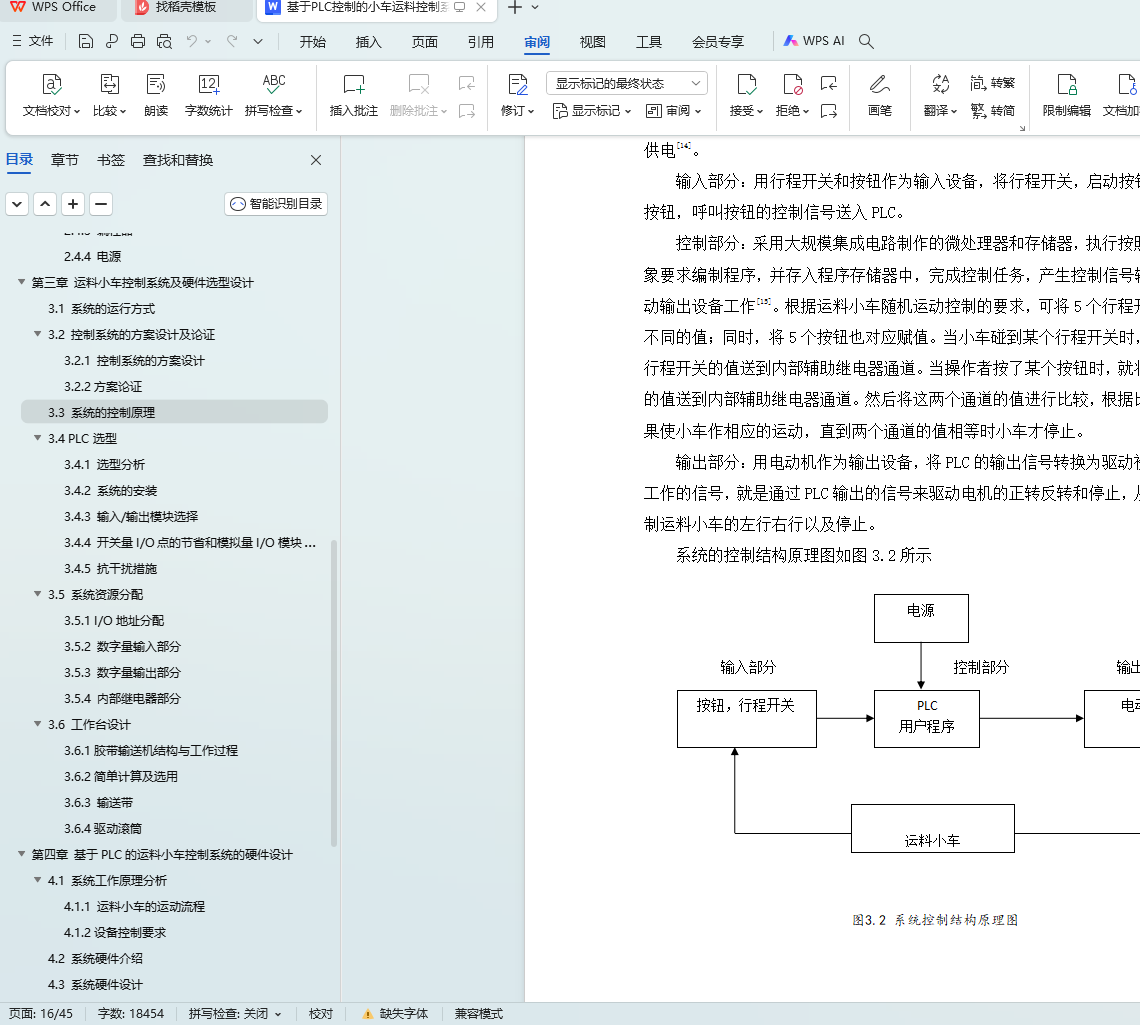Open the 文档校对 proofreading tool
The height and width of the screenshot is (1025, 1140).
pyautogui.click(x=51, y=95)
